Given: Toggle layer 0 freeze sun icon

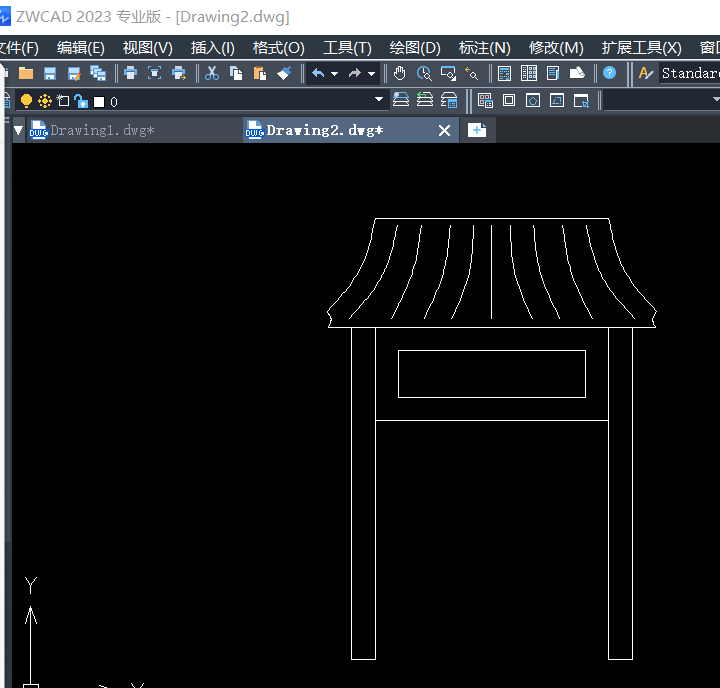Looking at the screenshot, I should pos(45,101).
